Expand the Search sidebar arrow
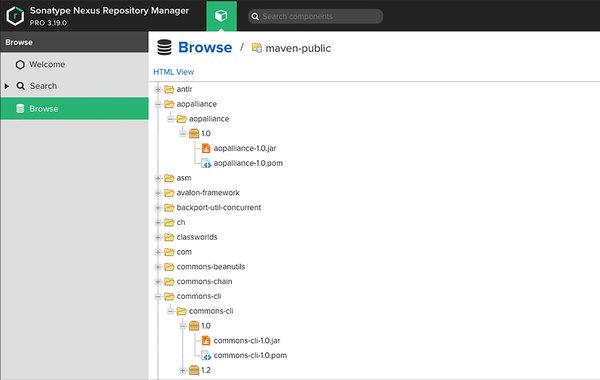 [x=7, y=86]
